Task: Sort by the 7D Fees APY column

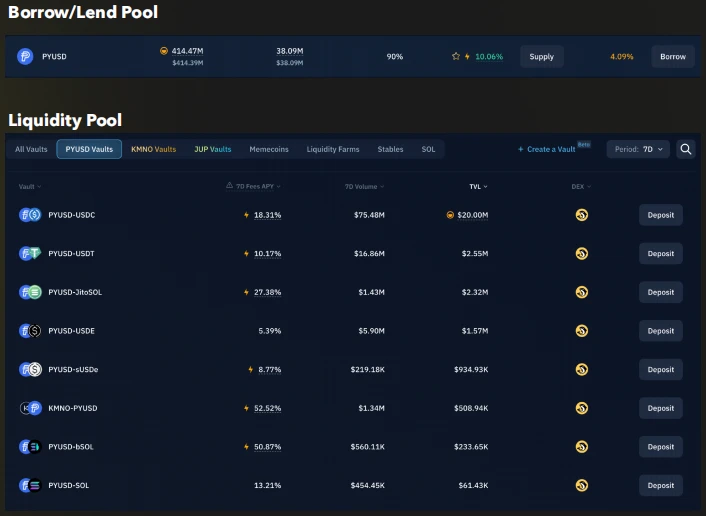Action: (254, 186)
